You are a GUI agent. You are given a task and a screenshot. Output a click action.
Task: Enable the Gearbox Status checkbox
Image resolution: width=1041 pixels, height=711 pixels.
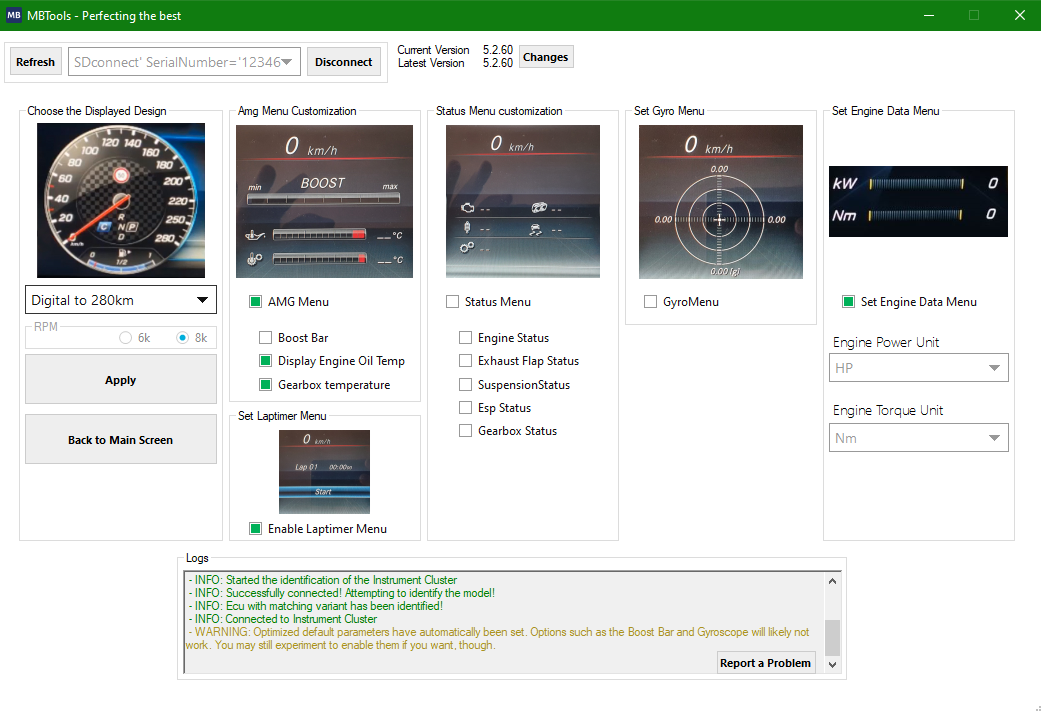(x=466, y=431)
